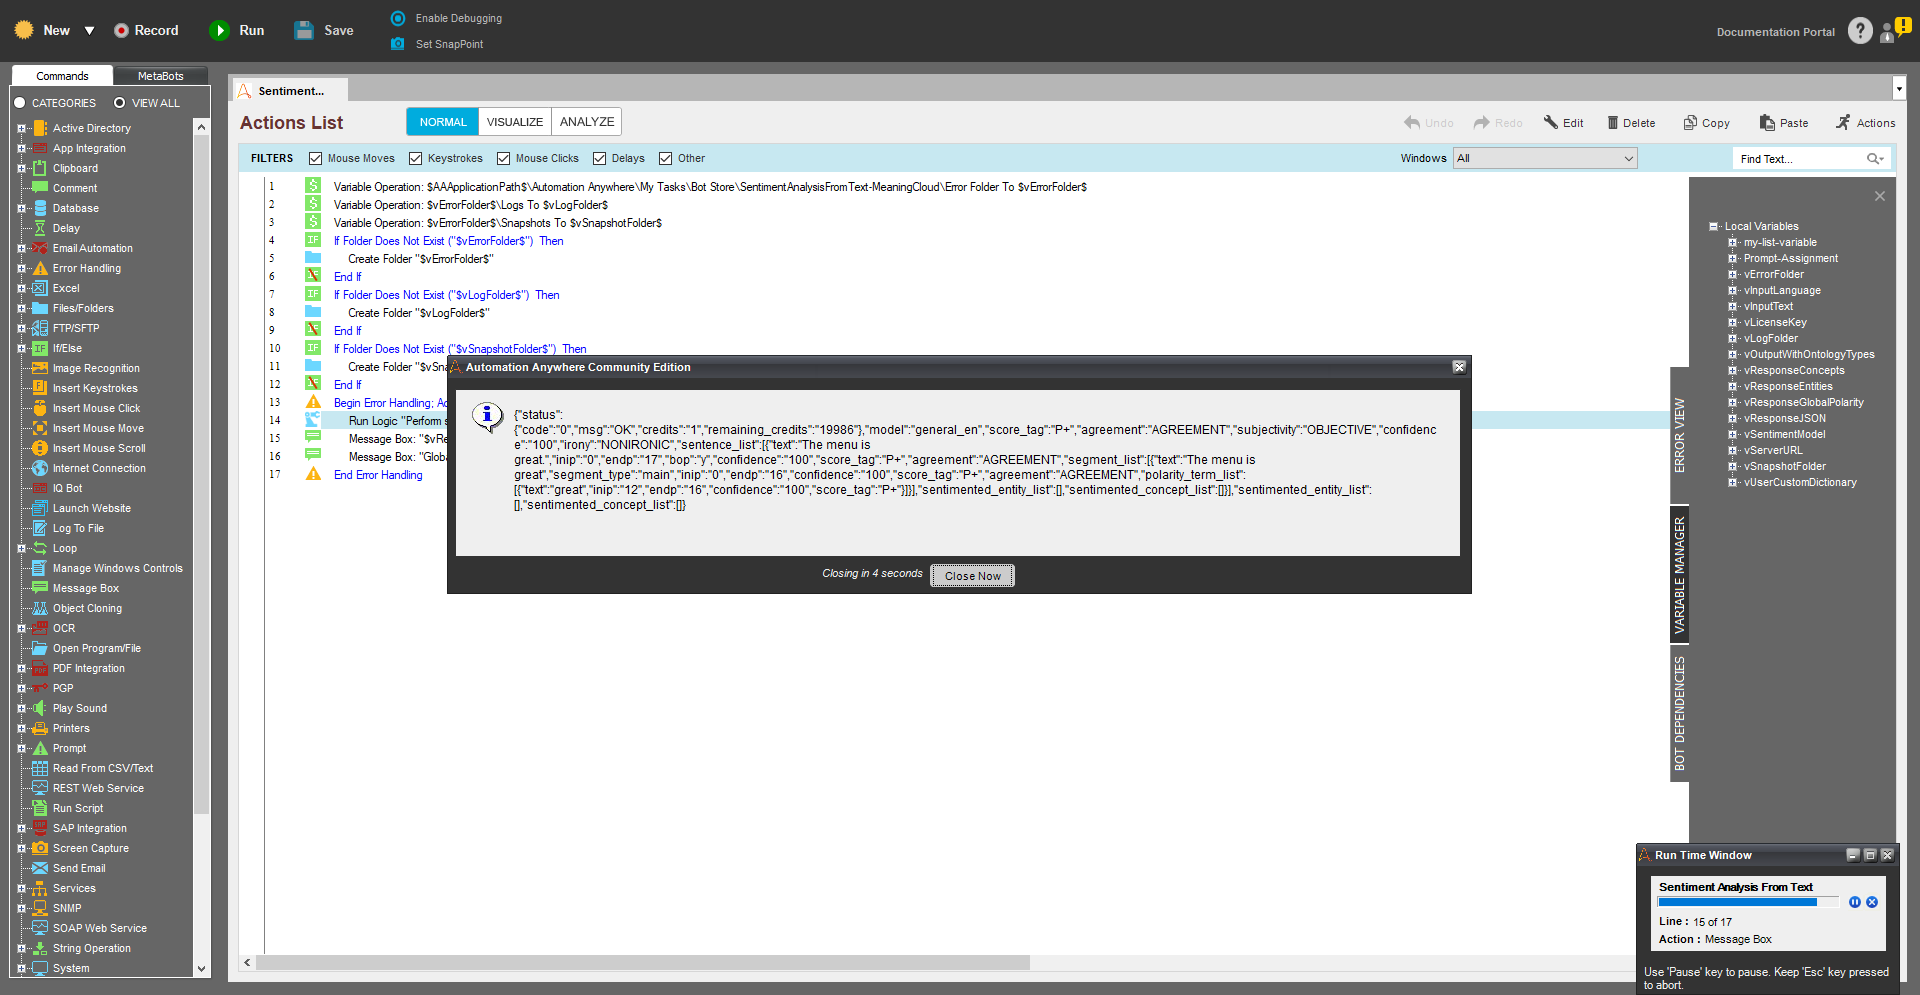
Task: Click the Paste clipboard icon
Action: tap(1767, 123)
